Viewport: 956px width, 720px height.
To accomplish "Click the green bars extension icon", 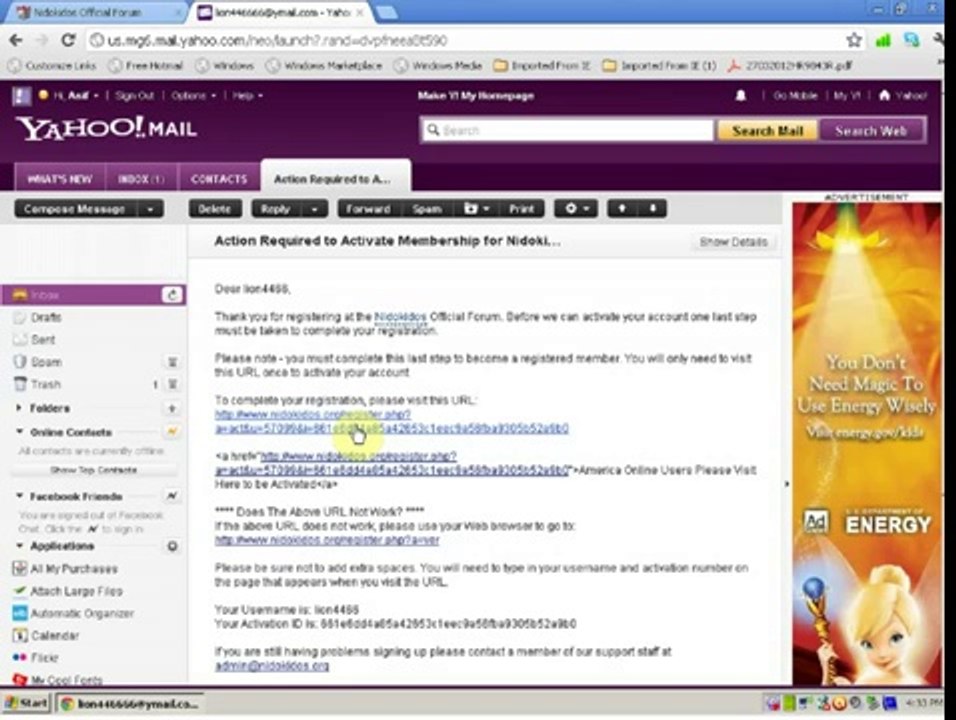I will pyautogui.click(x=883, y=41).
